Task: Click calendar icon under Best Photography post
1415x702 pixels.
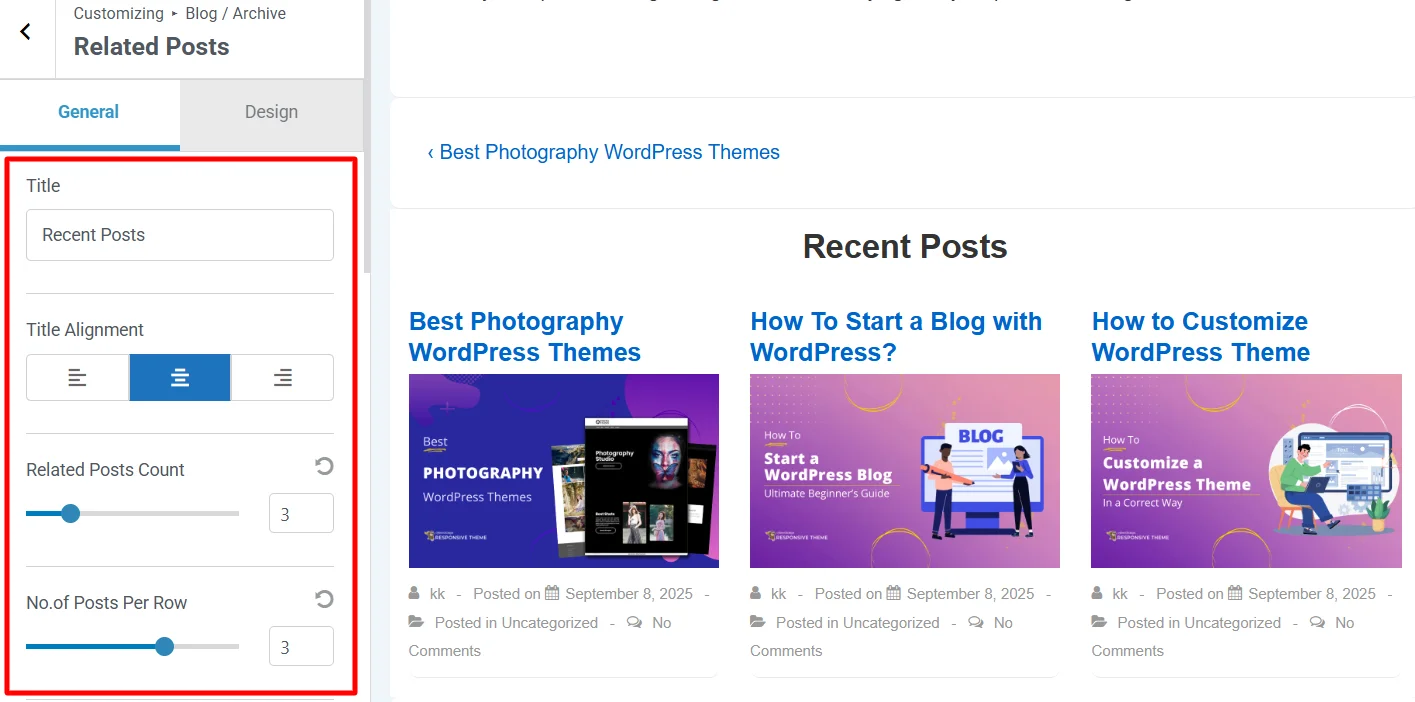Action: [x=552, y=593]
